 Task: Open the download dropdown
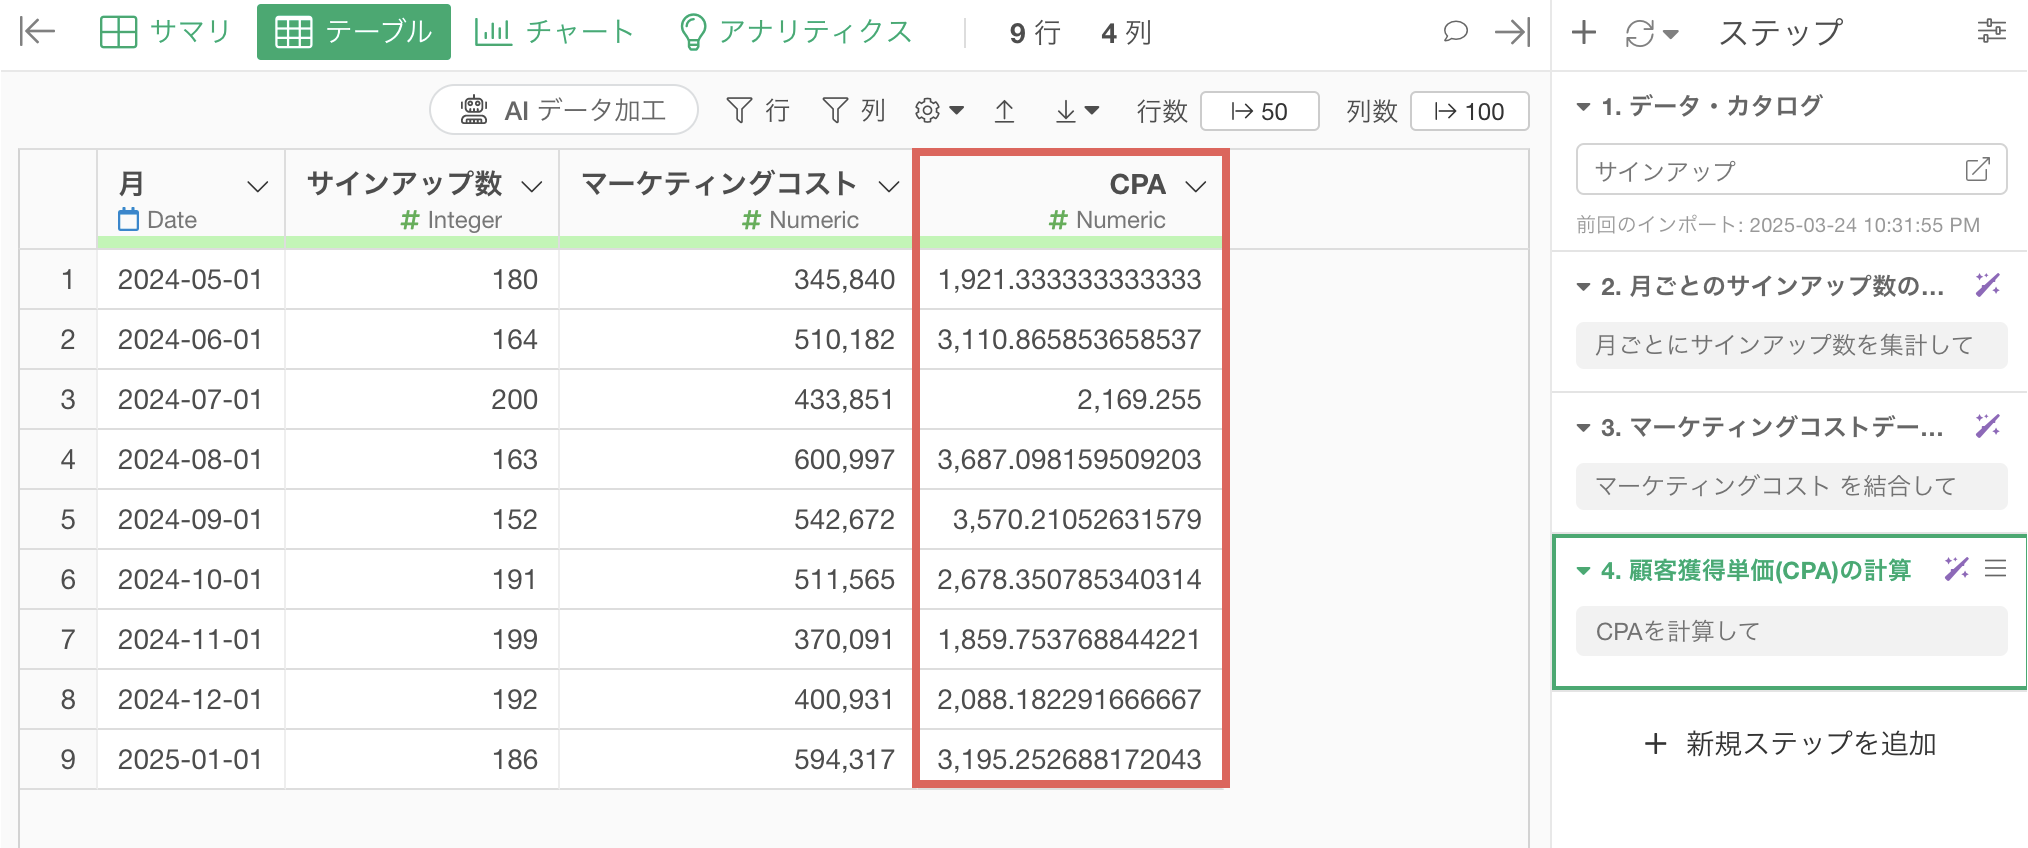(x=1077, y=110)
